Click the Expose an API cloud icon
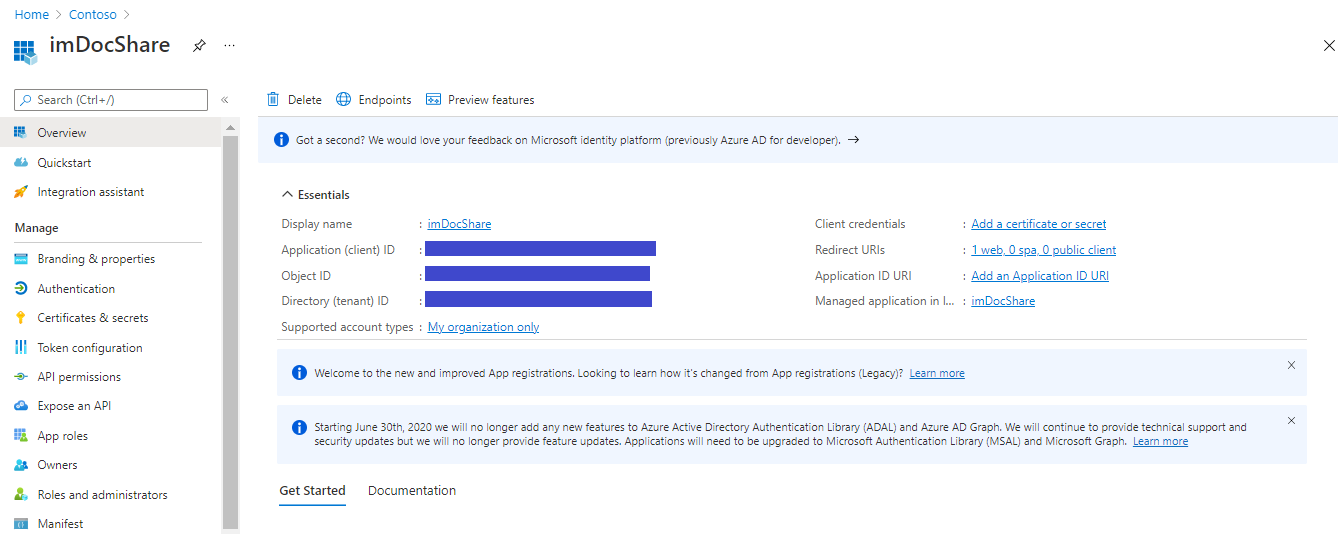1338x534 pixels. [20, 406]
